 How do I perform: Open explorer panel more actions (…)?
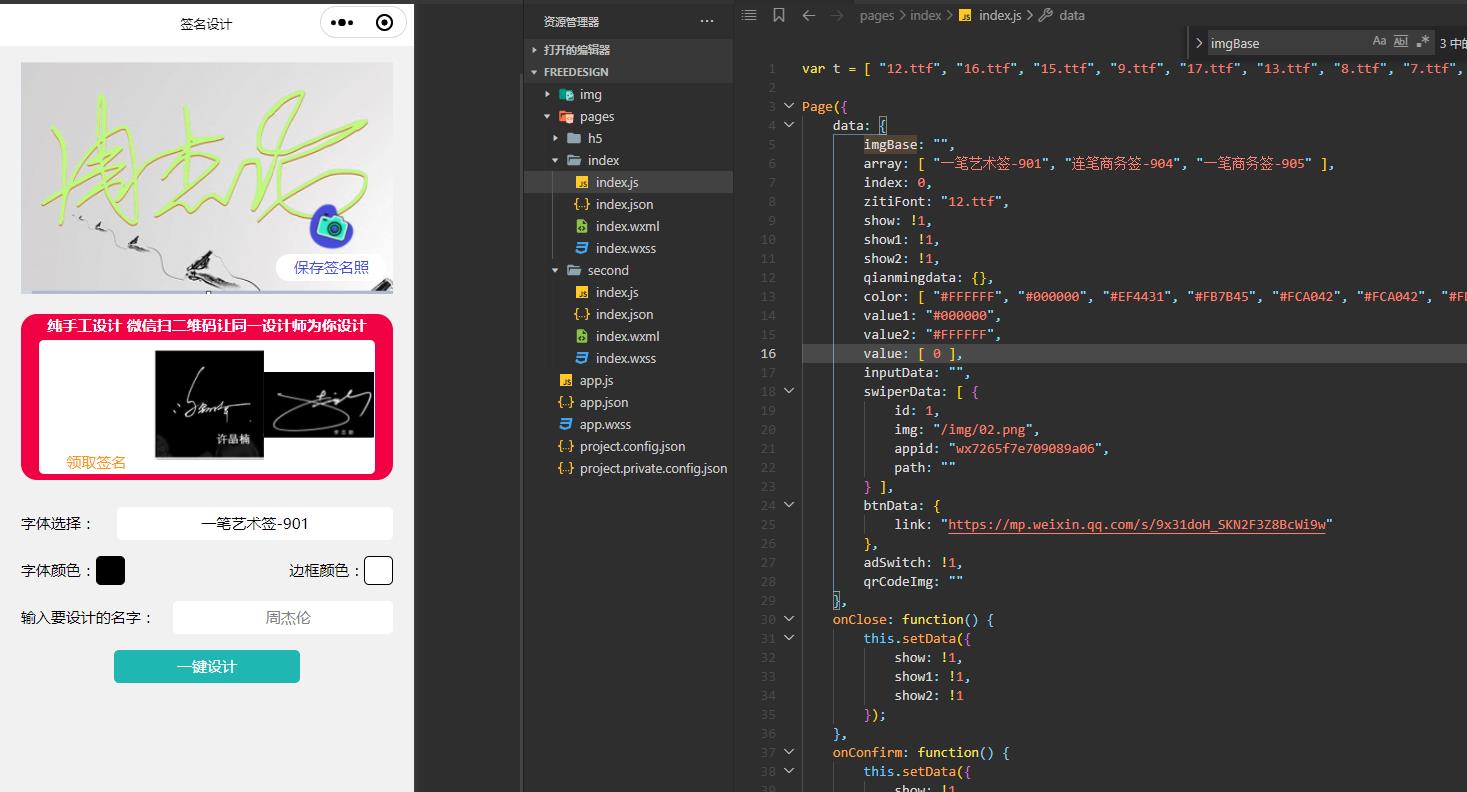point(707,21)
